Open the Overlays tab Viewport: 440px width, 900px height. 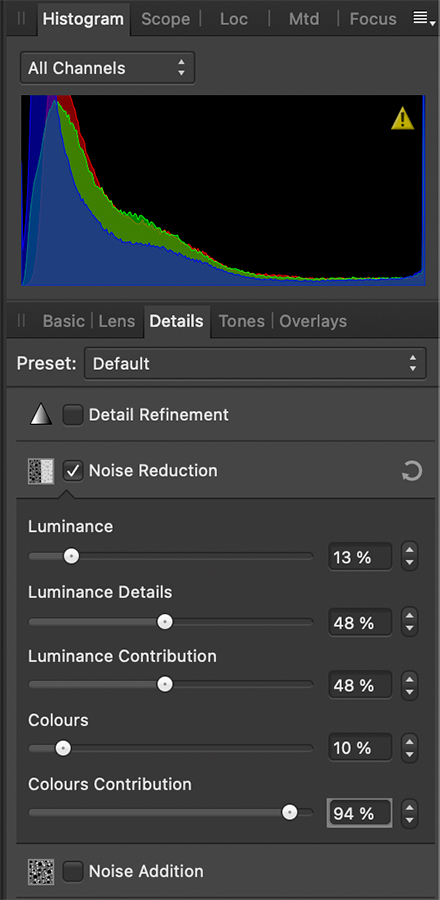point(313,321)
